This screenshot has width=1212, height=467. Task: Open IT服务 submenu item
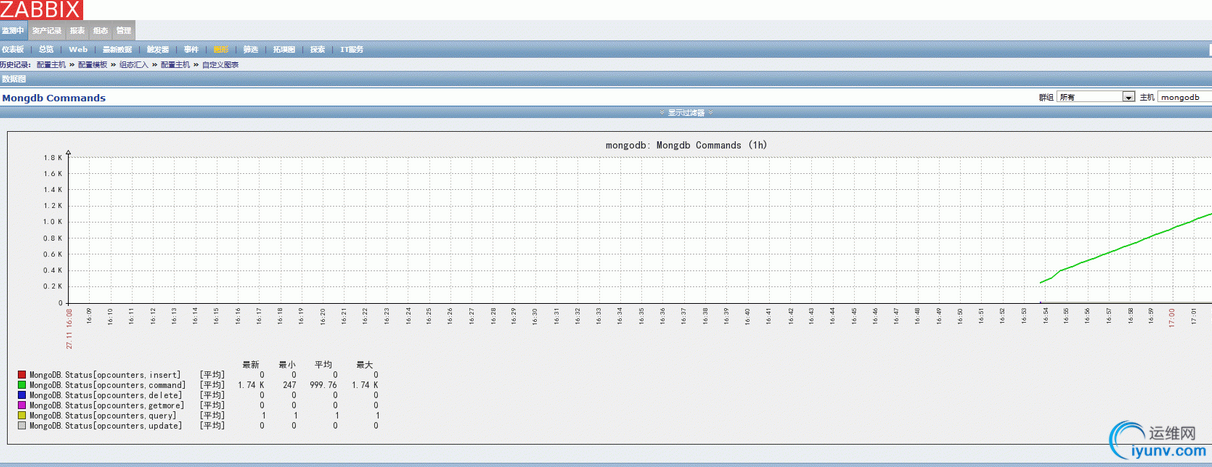(352, 49)
